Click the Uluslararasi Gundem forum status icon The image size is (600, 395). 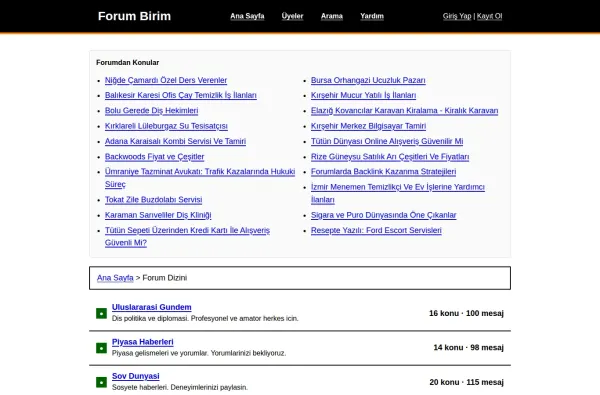101,313
